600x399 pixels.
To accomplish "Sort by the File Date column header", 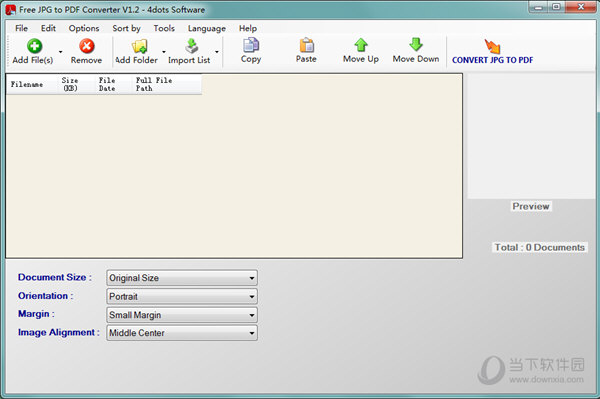I will (x=113, y=84).
